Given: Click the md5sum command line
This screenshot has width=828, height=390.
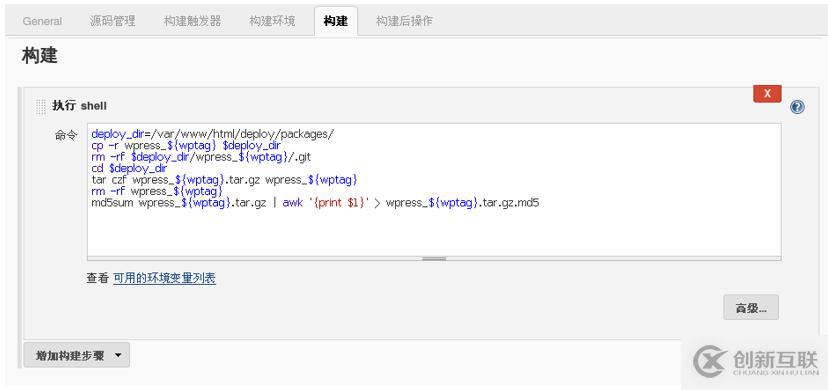Looking at the screenshot, I should tap(315, 203).
